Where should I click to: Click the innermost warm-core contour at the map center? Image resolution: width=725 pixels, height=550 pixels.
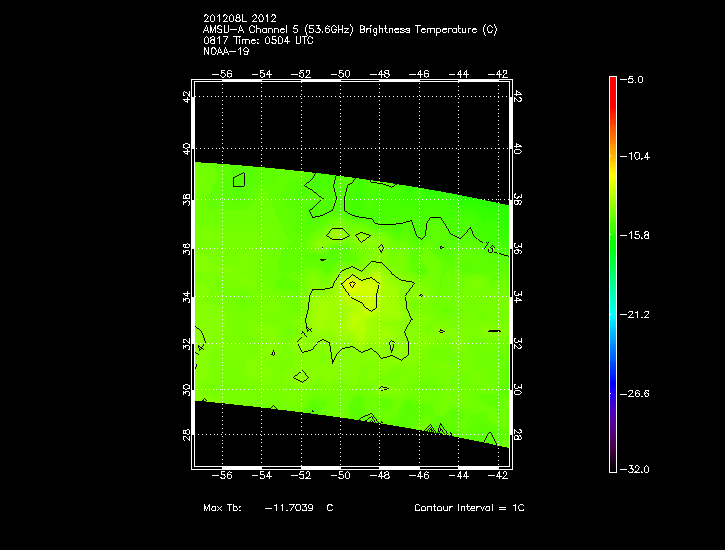(361, 289)
